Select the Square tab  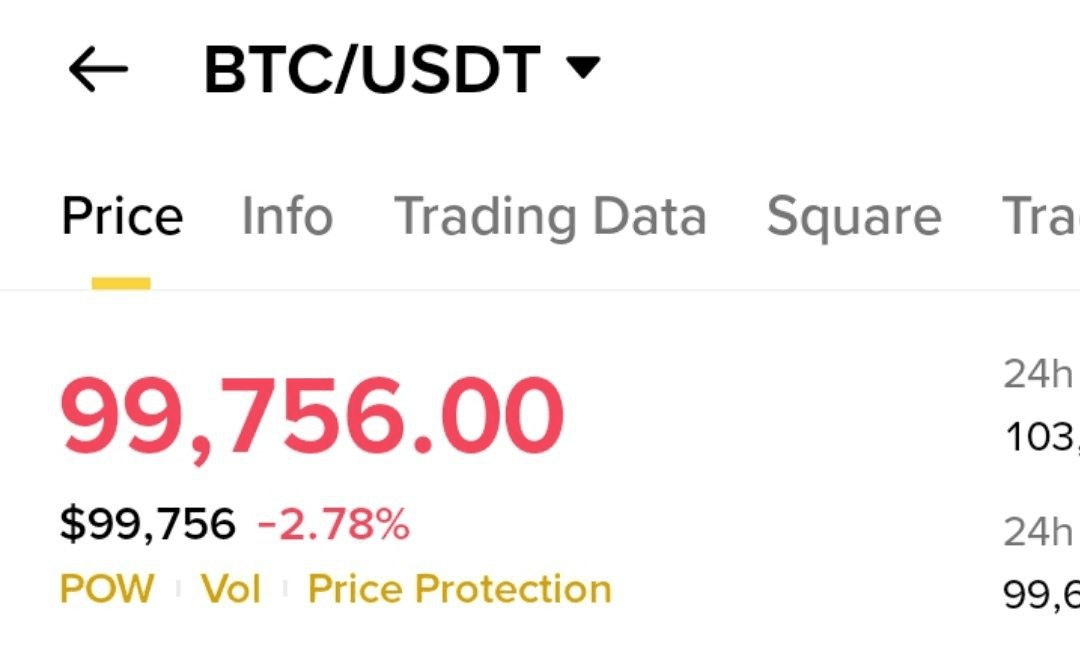pyautogui.click(x=854, y=217)
